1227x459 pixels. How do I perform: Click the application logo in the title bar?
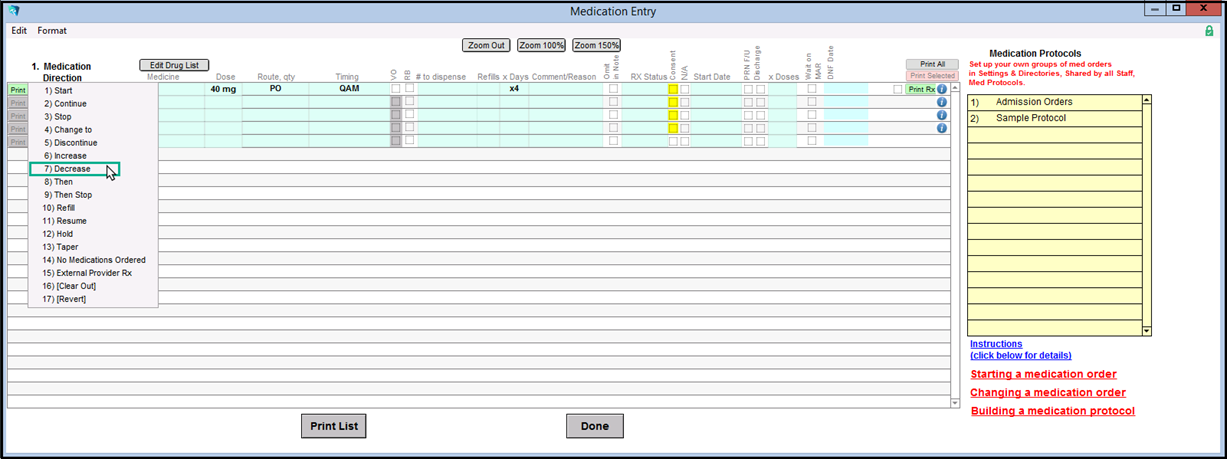(13, 11)
